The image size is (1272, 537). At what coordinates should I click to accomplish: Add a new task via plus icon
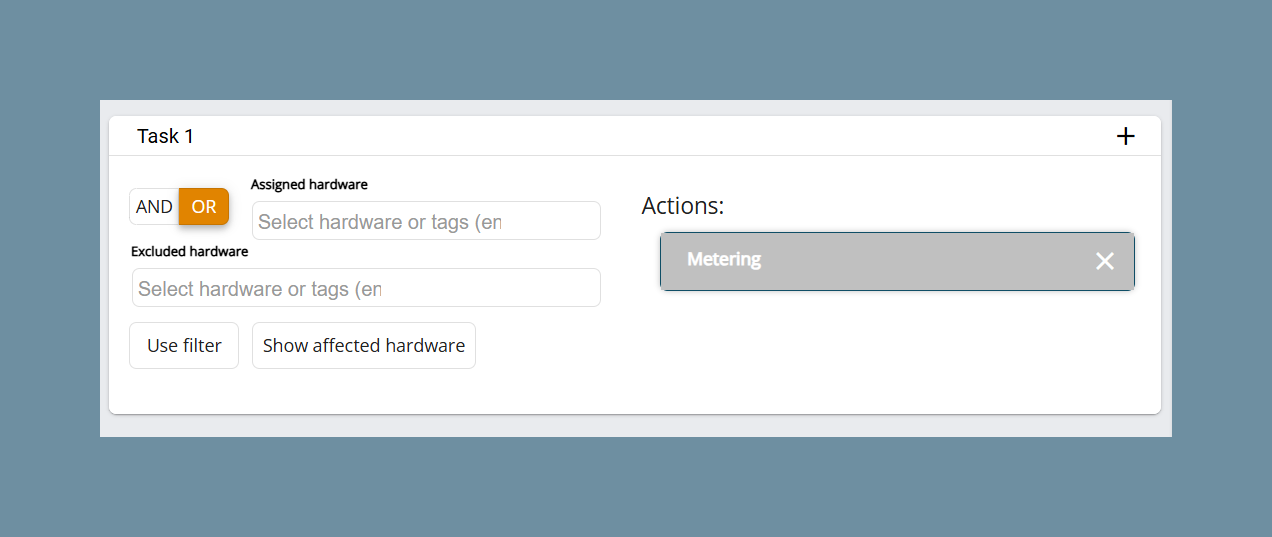[x=1125, y=136]
